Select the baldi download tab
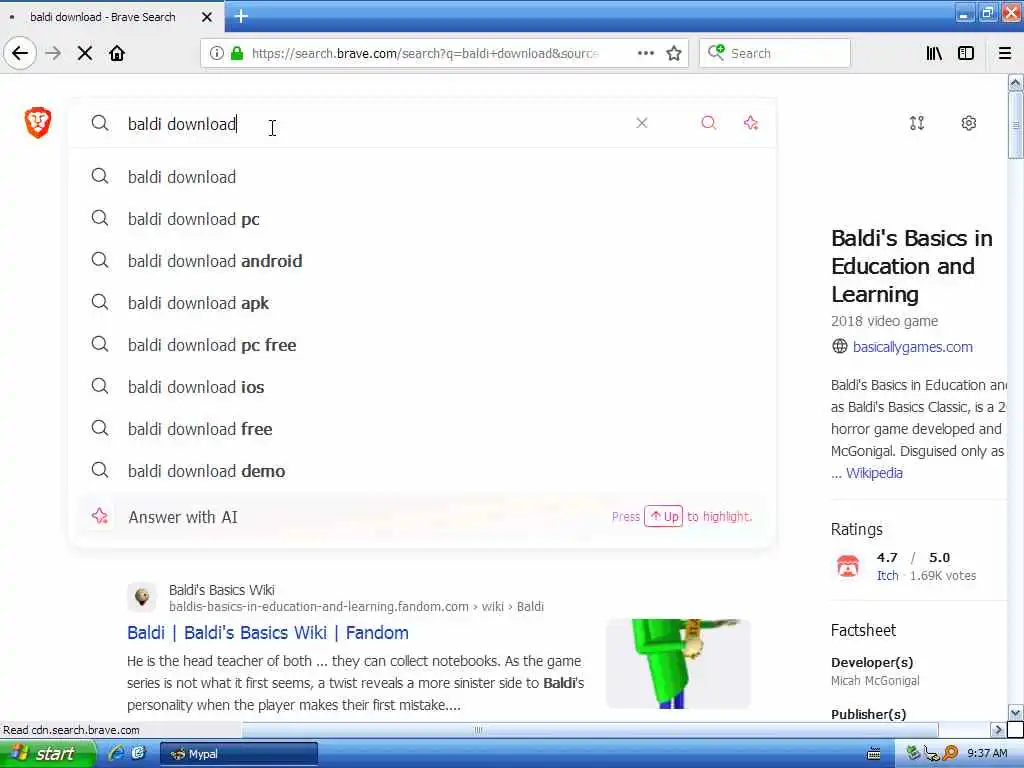The height and width of the screenshot is (768, 1024). [x=103, y=17]
